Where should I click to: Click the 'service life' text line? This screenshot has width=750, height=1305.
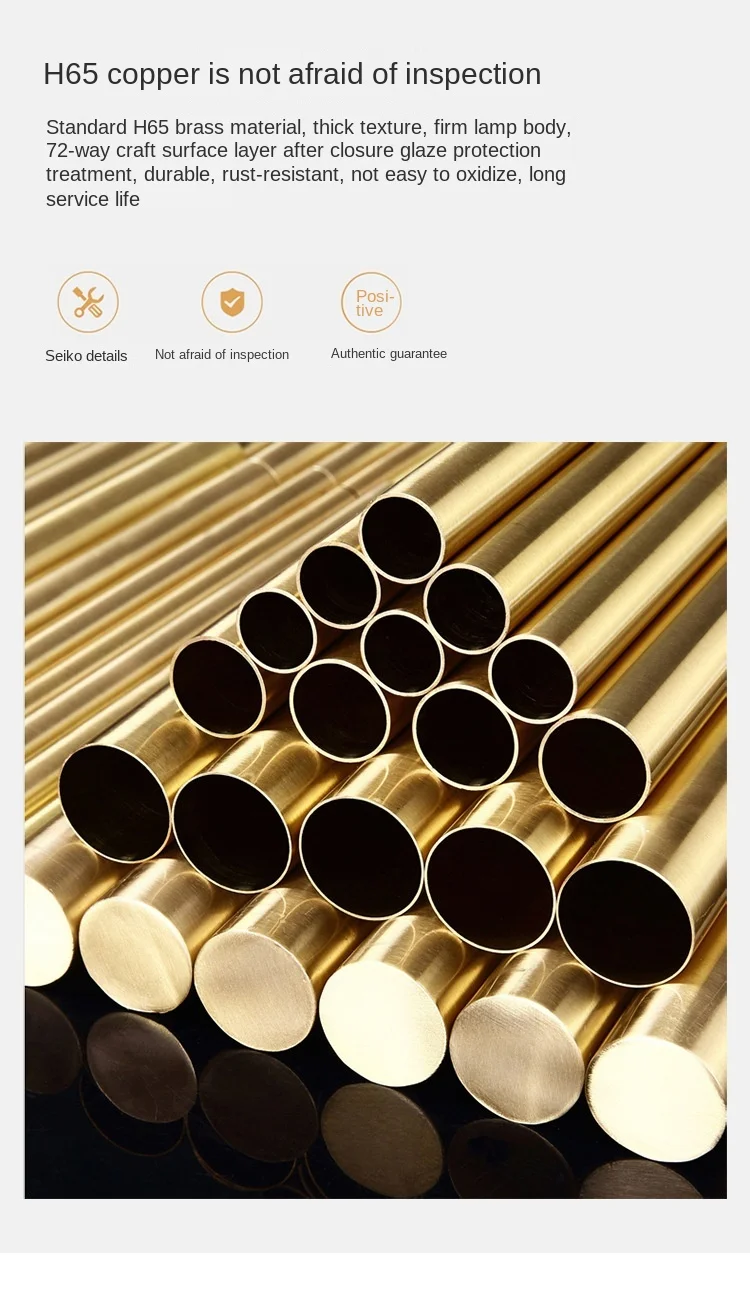coord(93,199)
